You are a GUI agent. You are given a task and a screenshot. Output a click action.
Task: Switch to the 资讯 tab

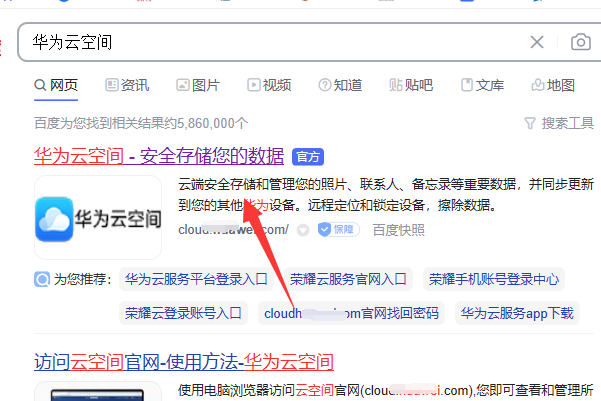point(127,85)
